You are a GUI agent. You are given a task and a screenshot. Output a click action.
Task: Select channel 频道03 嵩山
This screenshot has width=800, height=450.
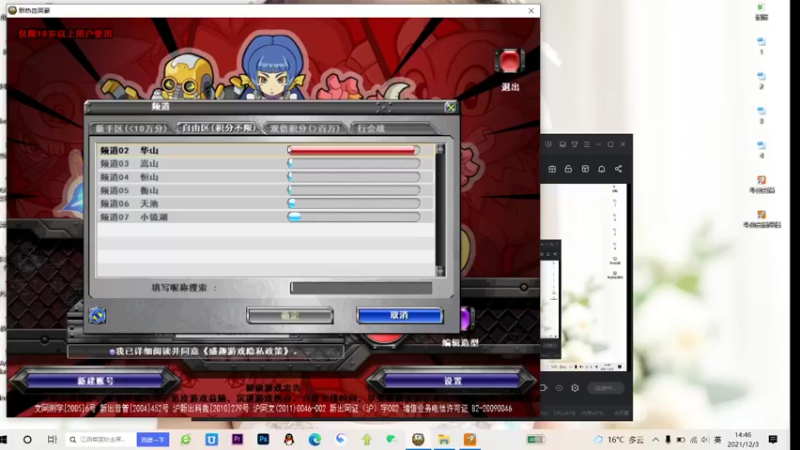[265, 163]
